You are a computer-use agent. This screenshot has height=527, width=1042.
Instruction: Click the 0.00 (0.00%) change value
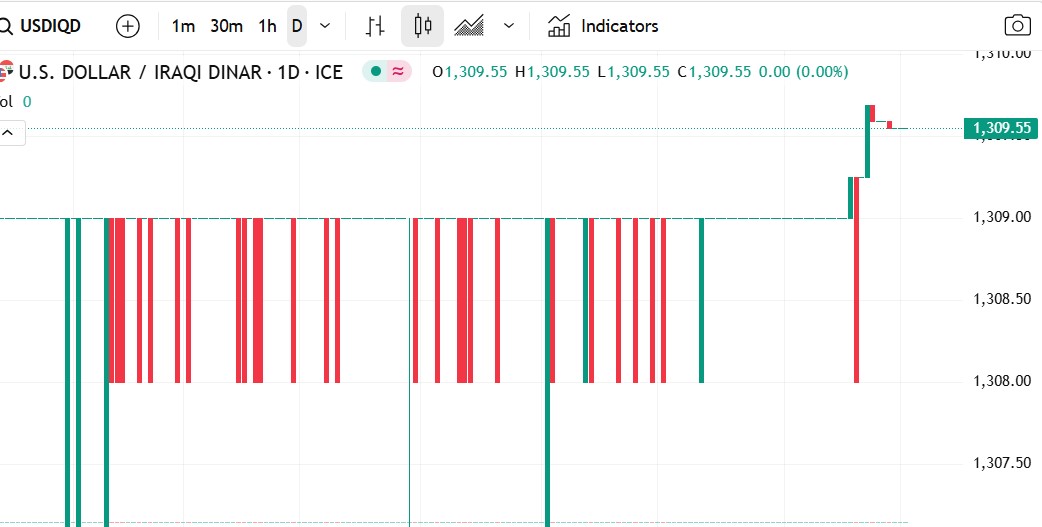(803, 72)
